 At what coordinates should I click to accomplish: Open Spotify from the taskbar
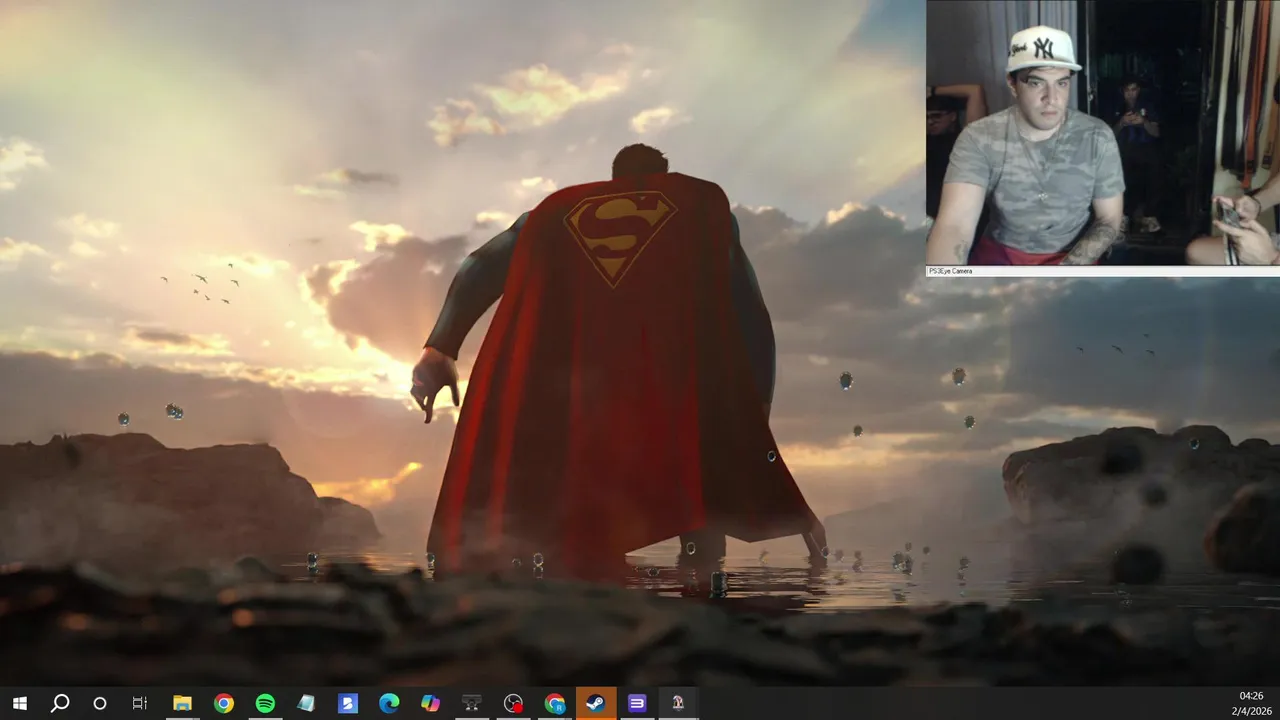coord(265,703)
